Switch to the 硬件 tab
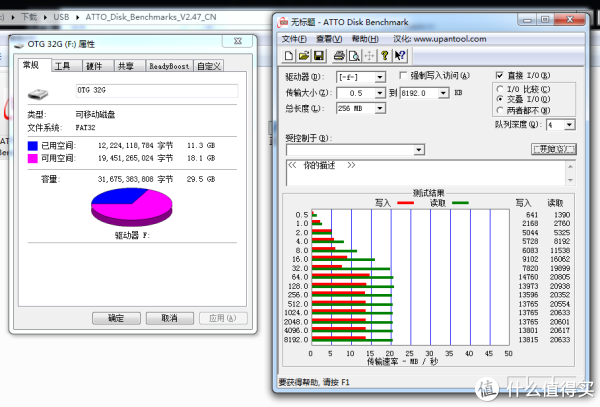The height and width of the screenshot is (407, 600). 98,66
